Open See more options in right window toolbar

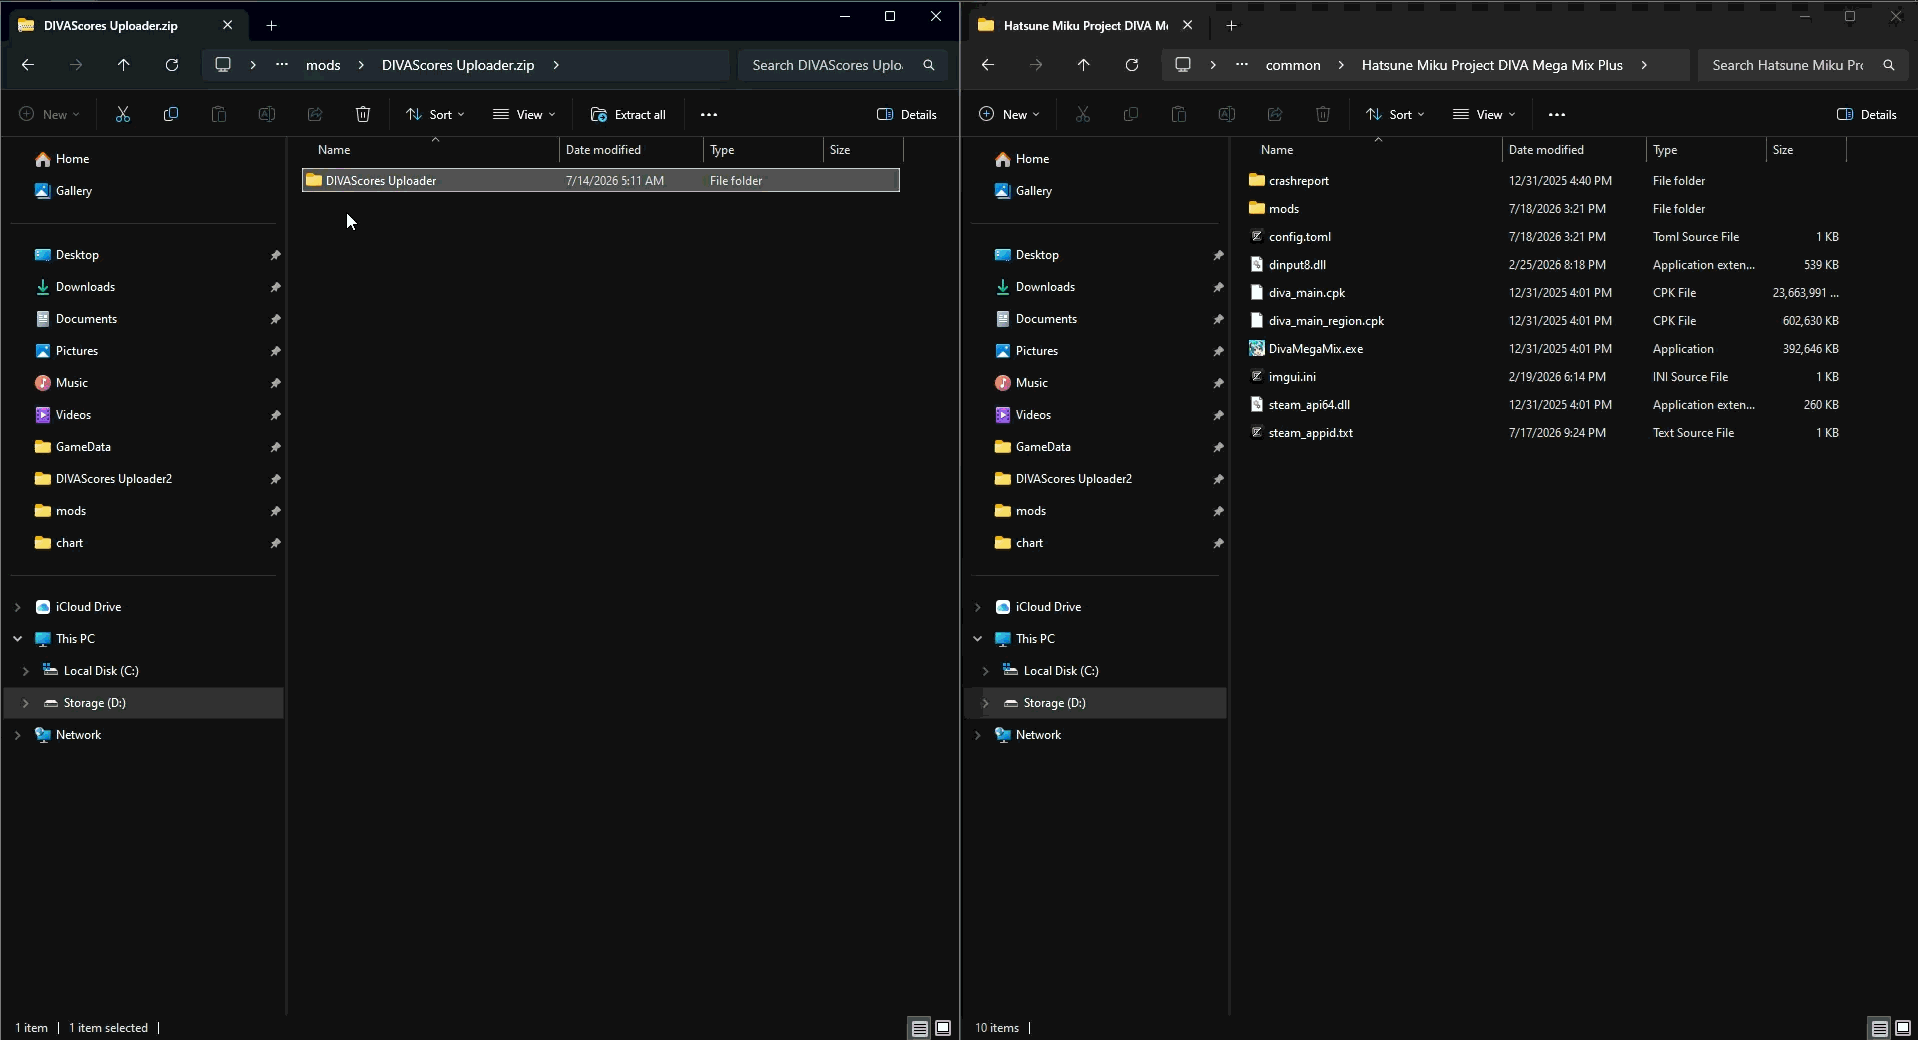coord(1557,115)
